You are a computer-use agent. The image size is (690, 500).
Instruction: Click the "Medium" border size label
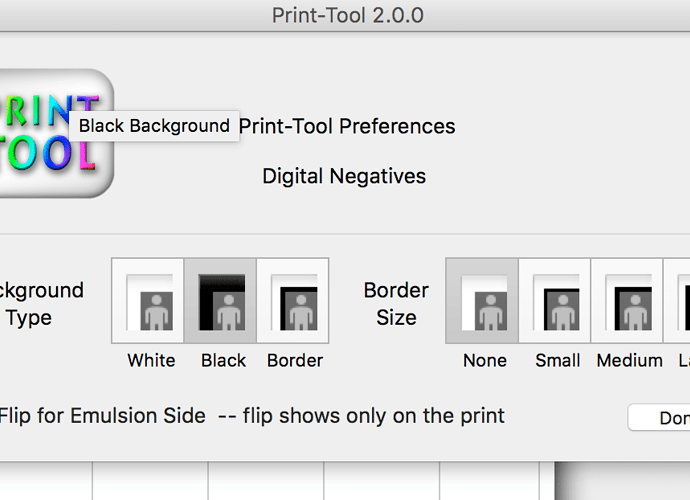tap(629, 360)
